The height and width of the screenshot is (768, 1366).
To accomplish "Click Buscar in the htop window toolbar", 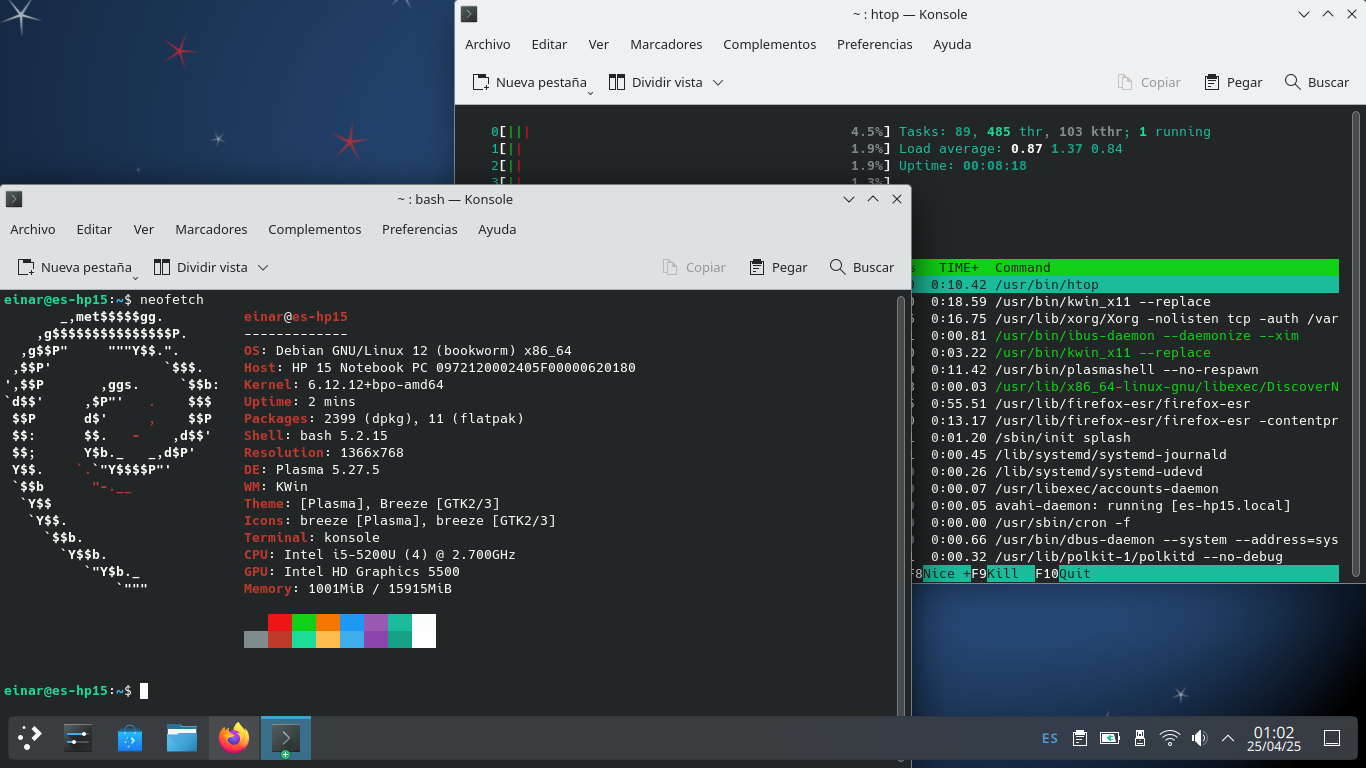I will (x=1317, y=82).
